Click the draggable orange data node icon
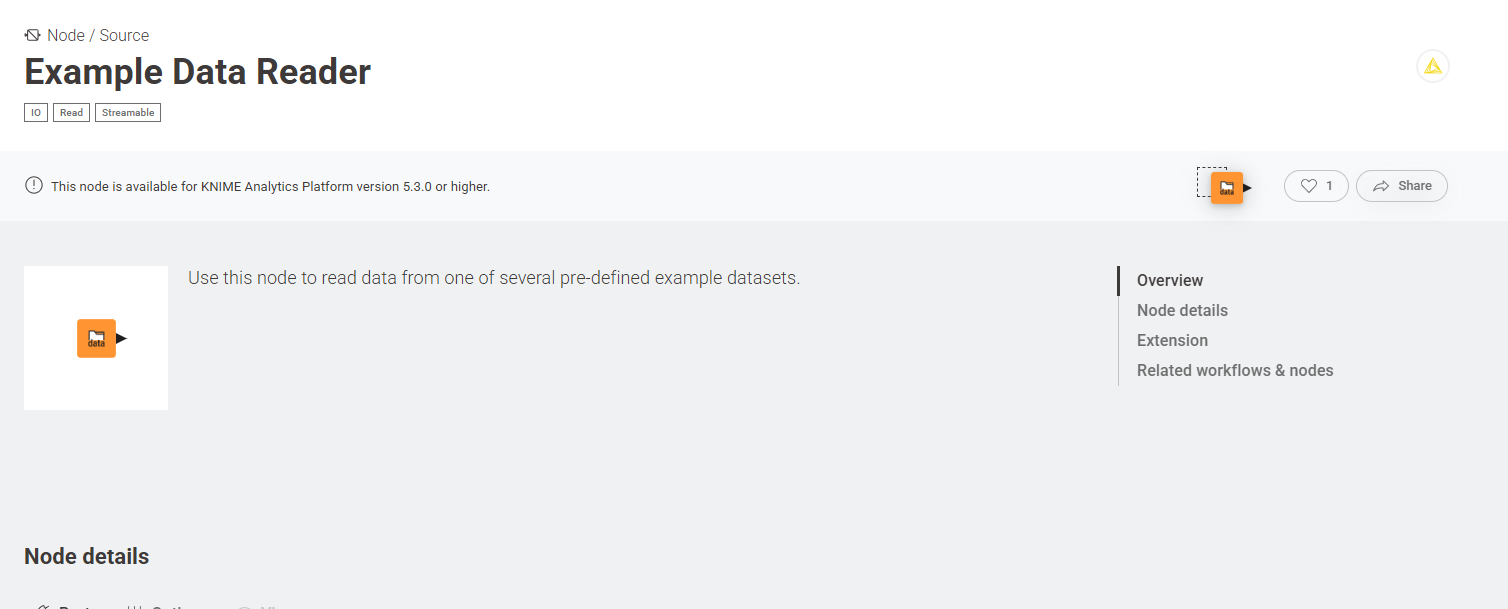This screenshot has height=609, width=1508. click(x=1226, y=187)
